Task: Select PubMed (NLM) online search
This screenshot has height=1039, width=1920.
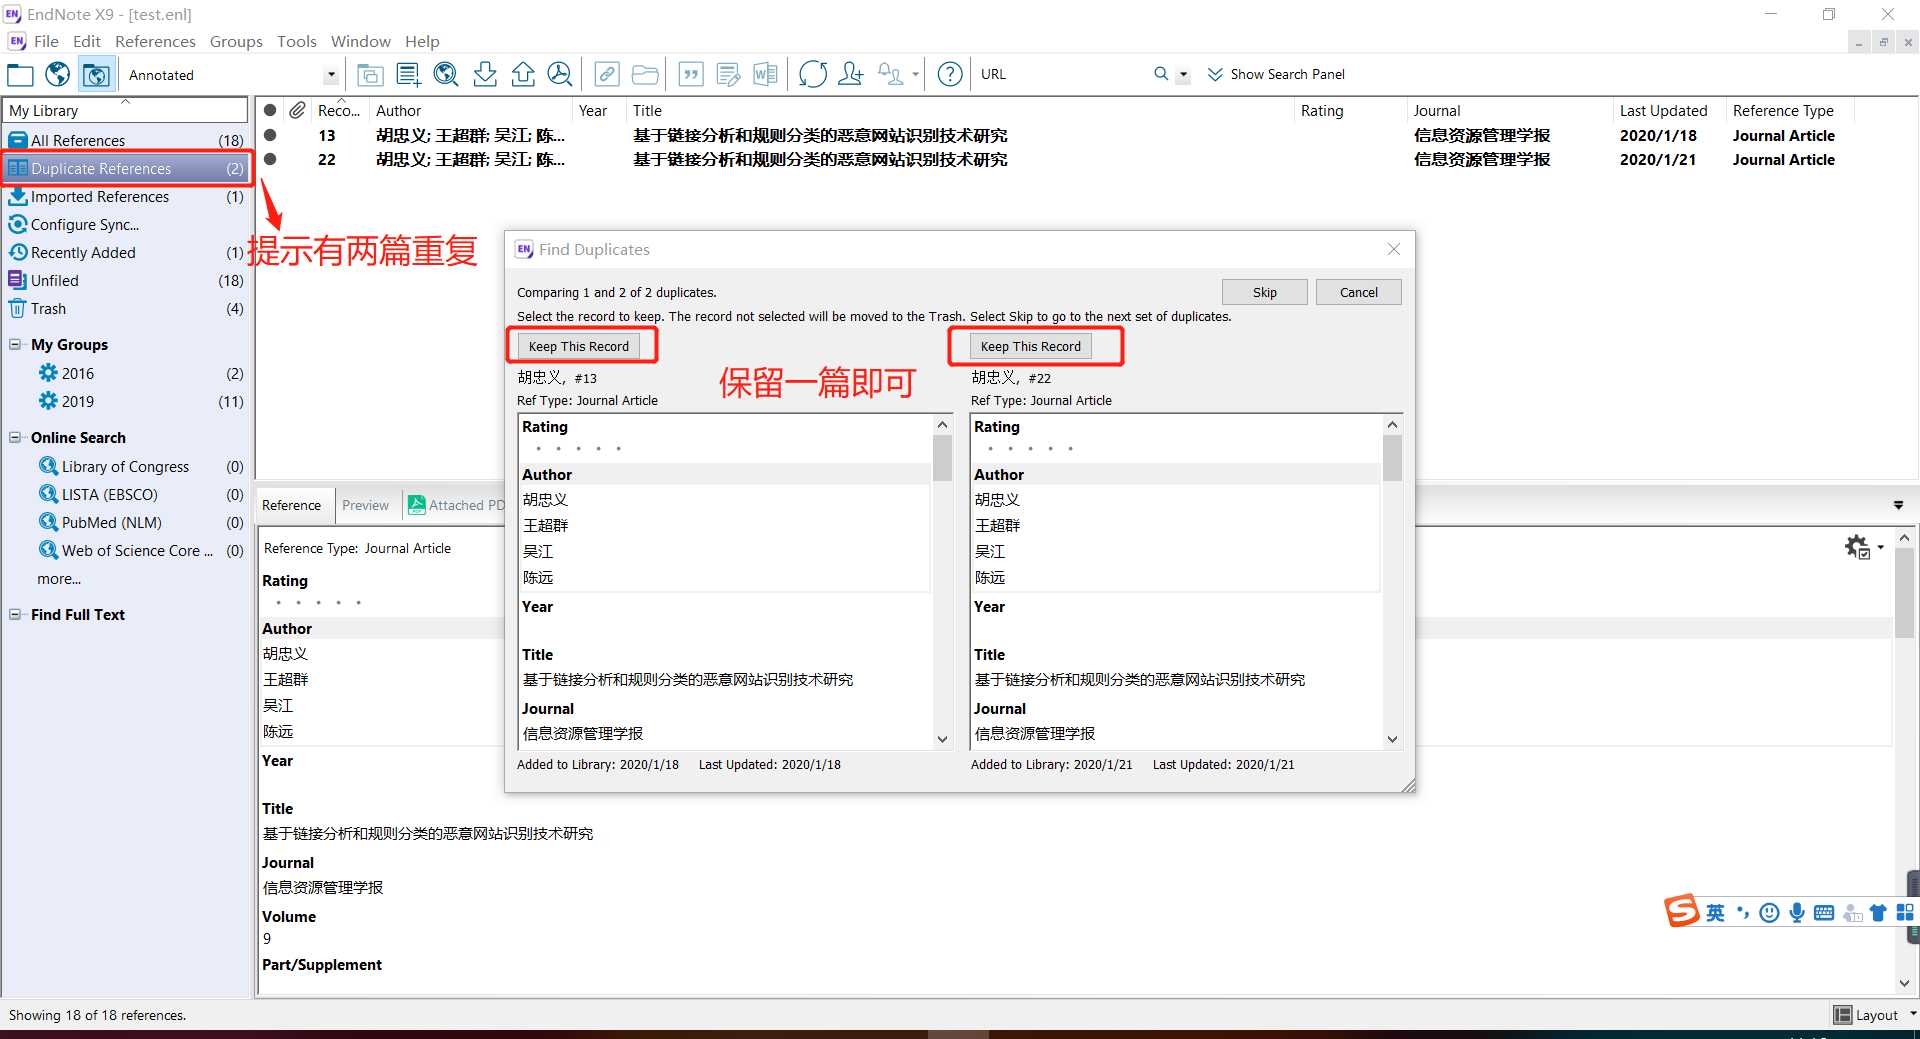Action: tap(140, 522)
